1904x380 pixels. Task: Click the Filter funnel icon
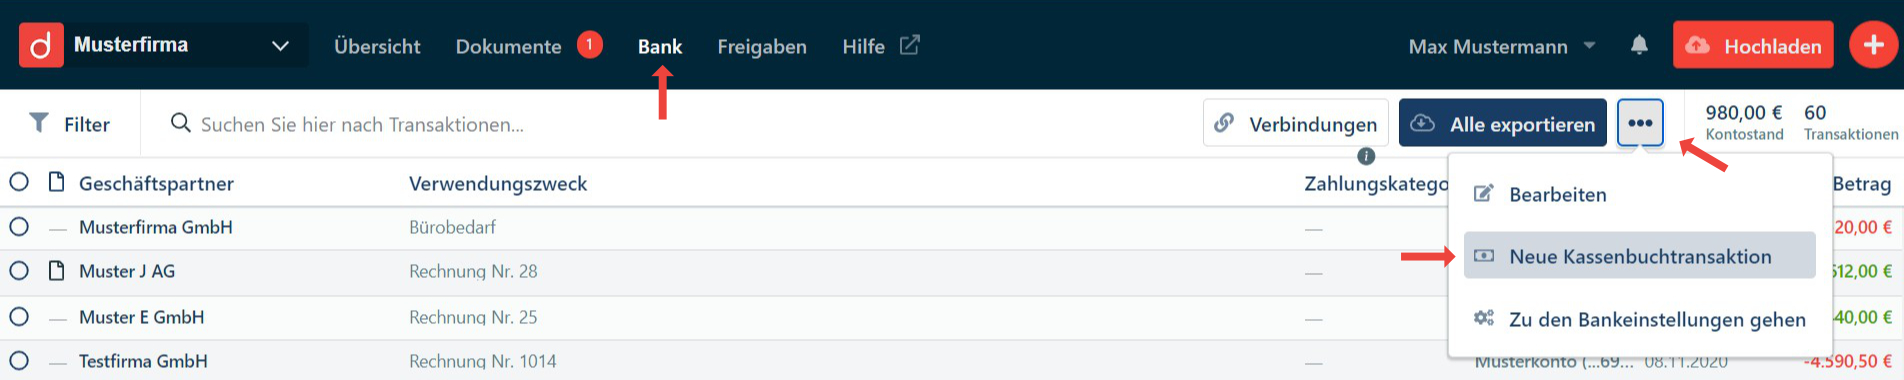tap(39, 122)
